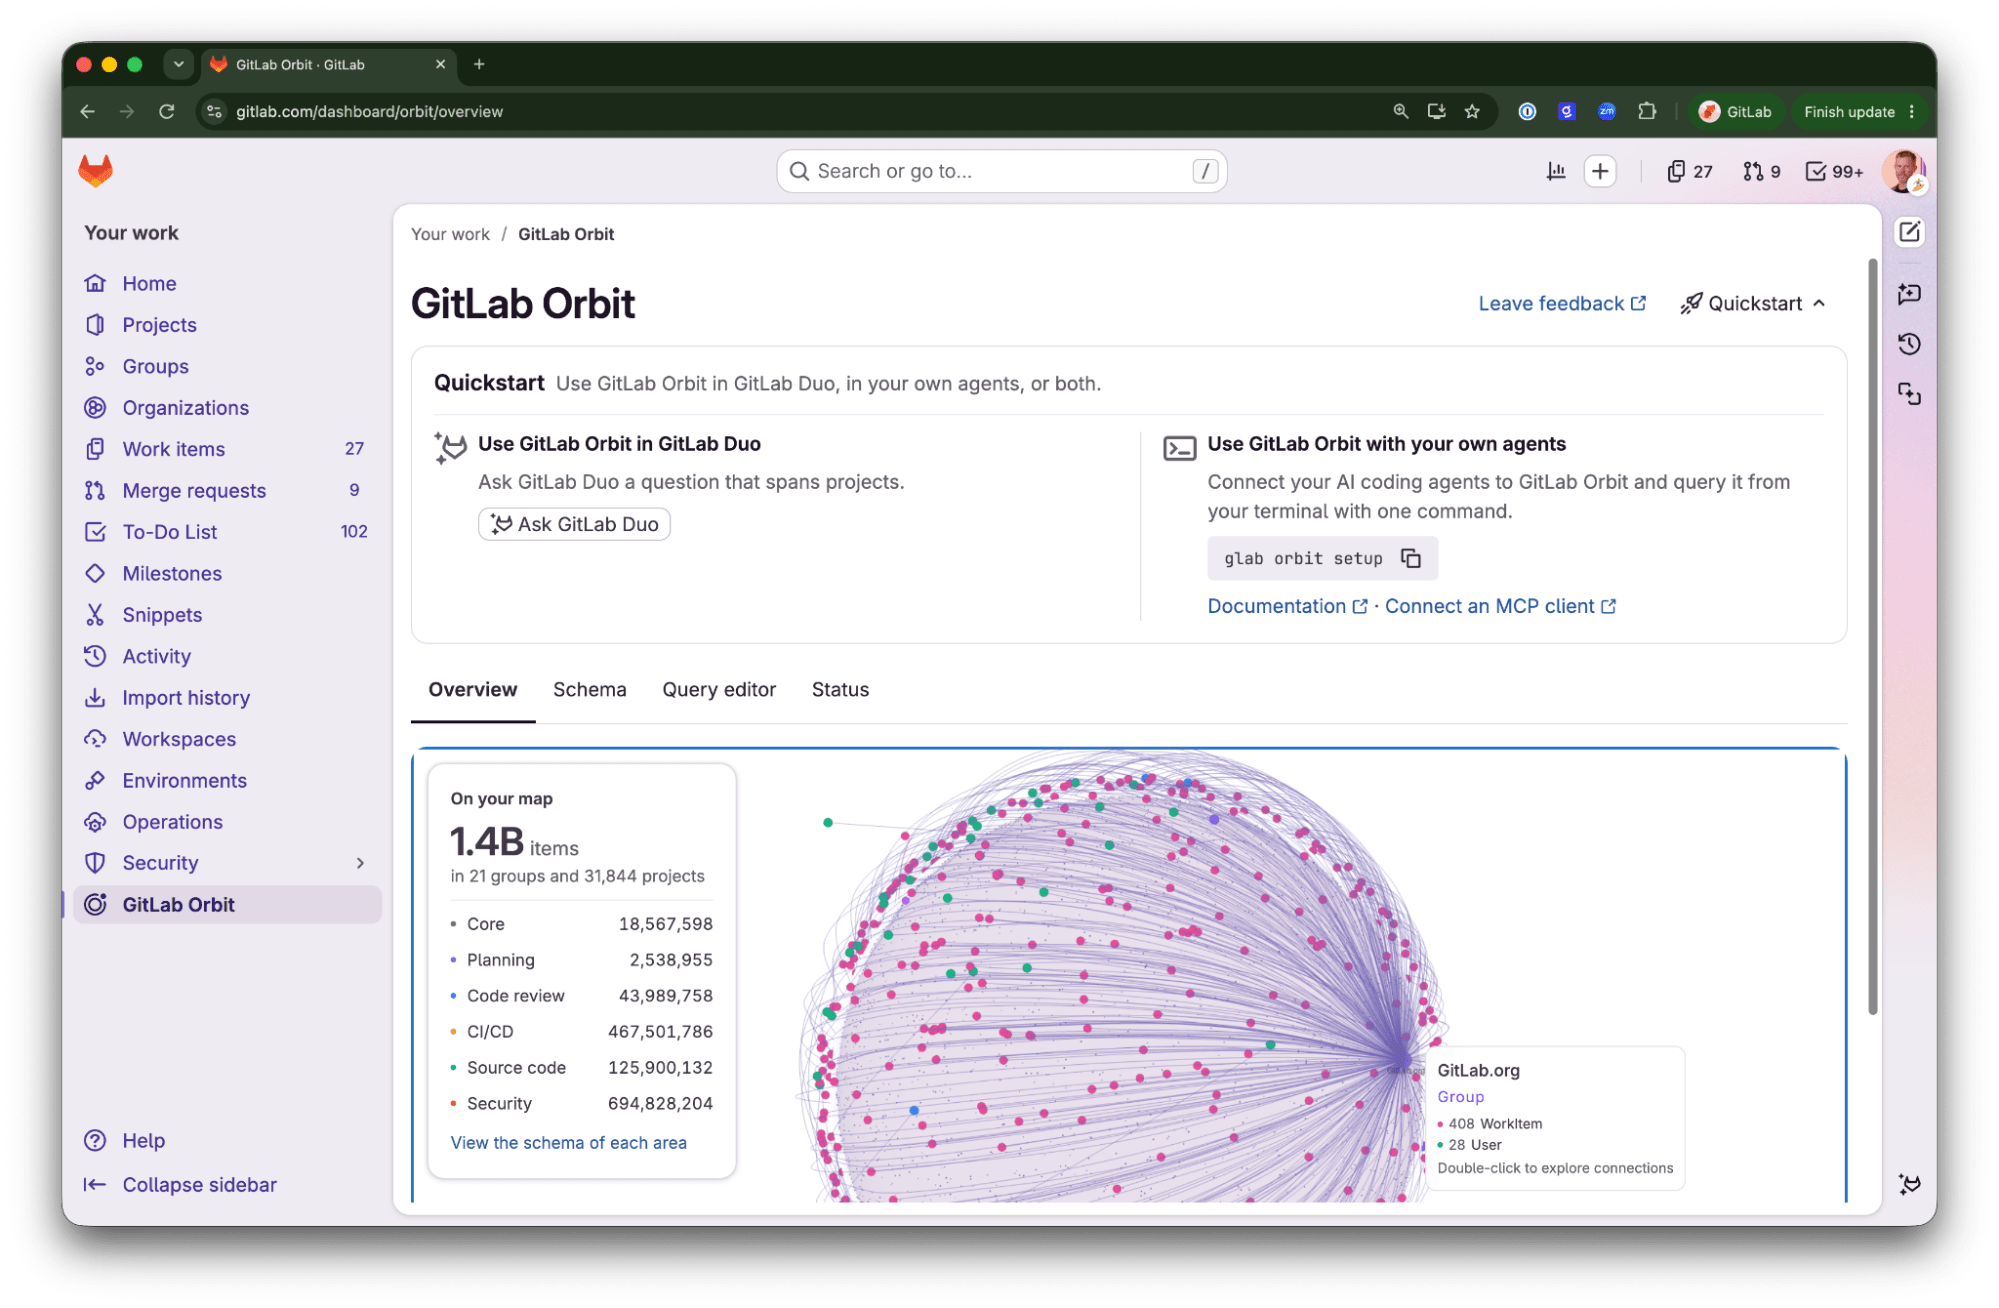Open browser tab list dropdown arrow
This screenshot has height=1308, width=1999.
[178, 64]
